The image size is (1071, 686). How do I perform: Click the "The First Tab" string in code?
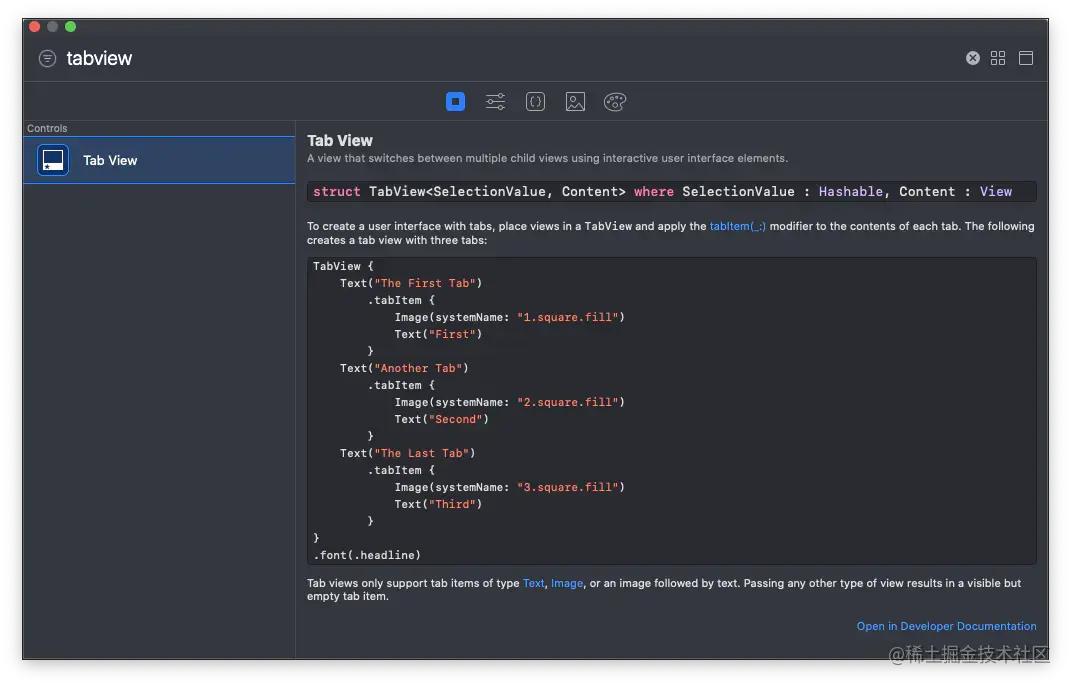425,284
